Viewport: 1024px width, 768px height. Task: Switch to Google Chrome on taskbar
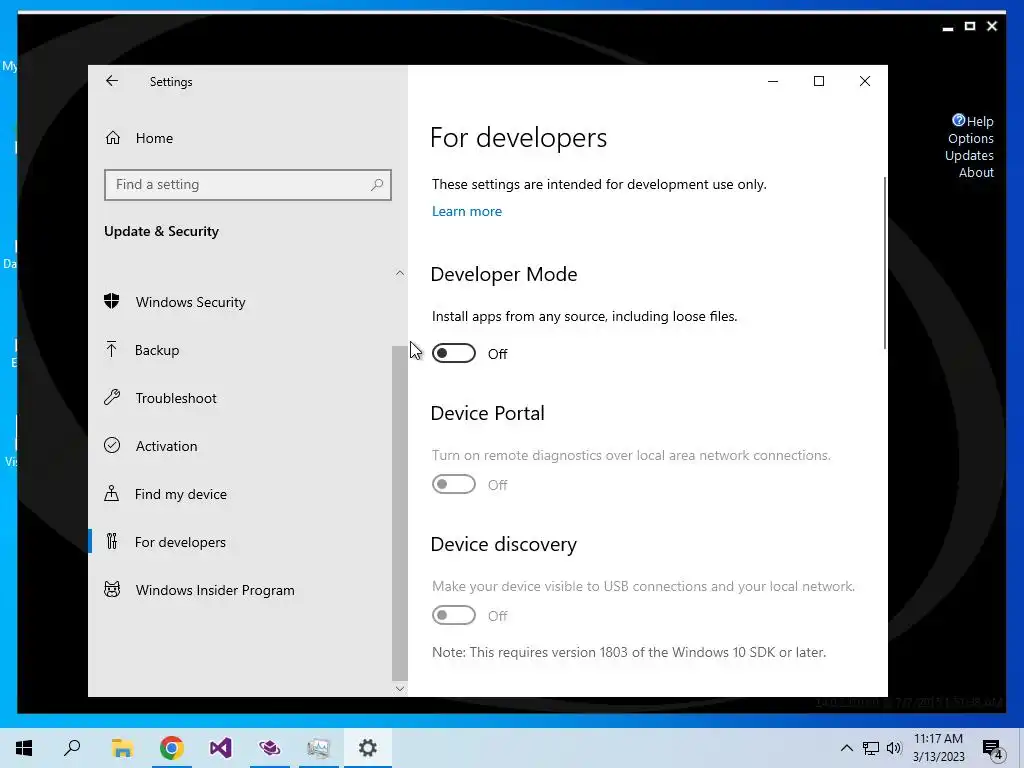(171, 748)
